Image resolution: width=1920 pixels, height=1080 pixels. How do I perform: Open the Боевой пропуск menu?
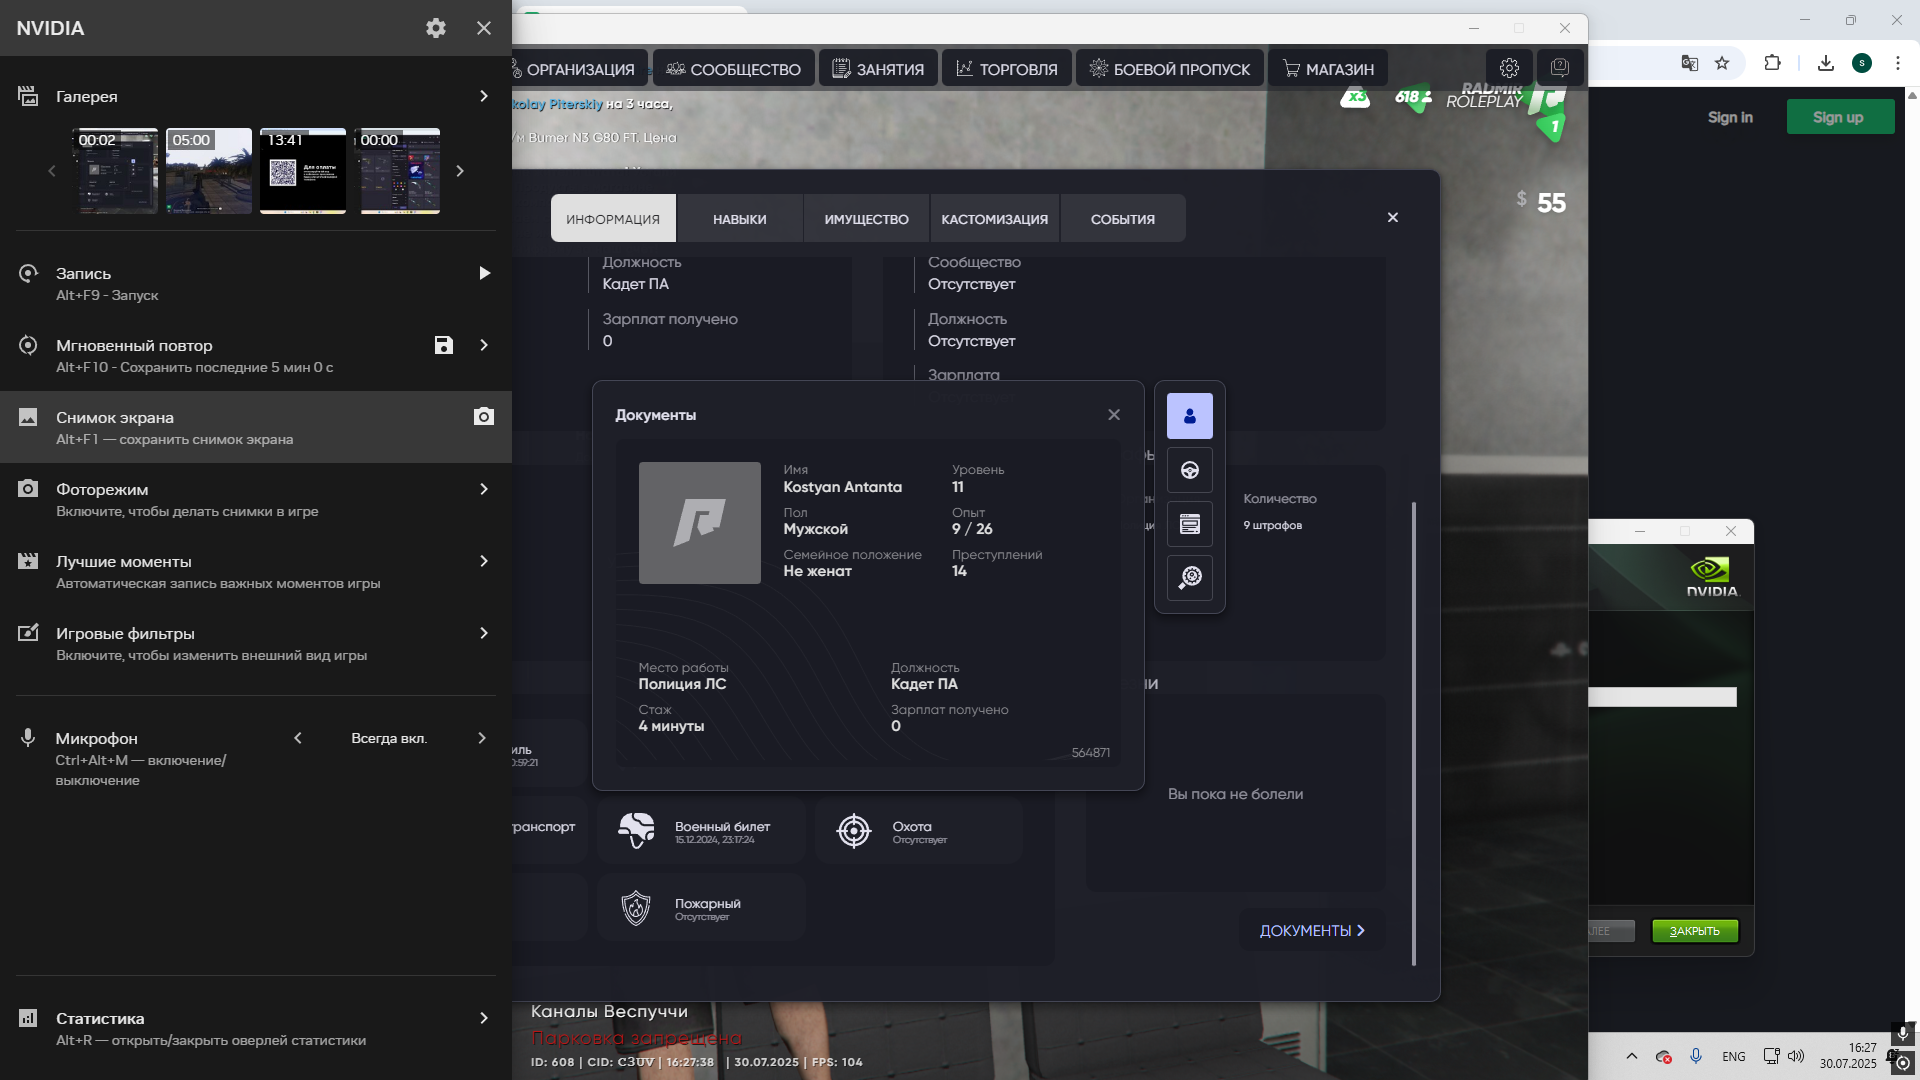[x=1169, y=69]
